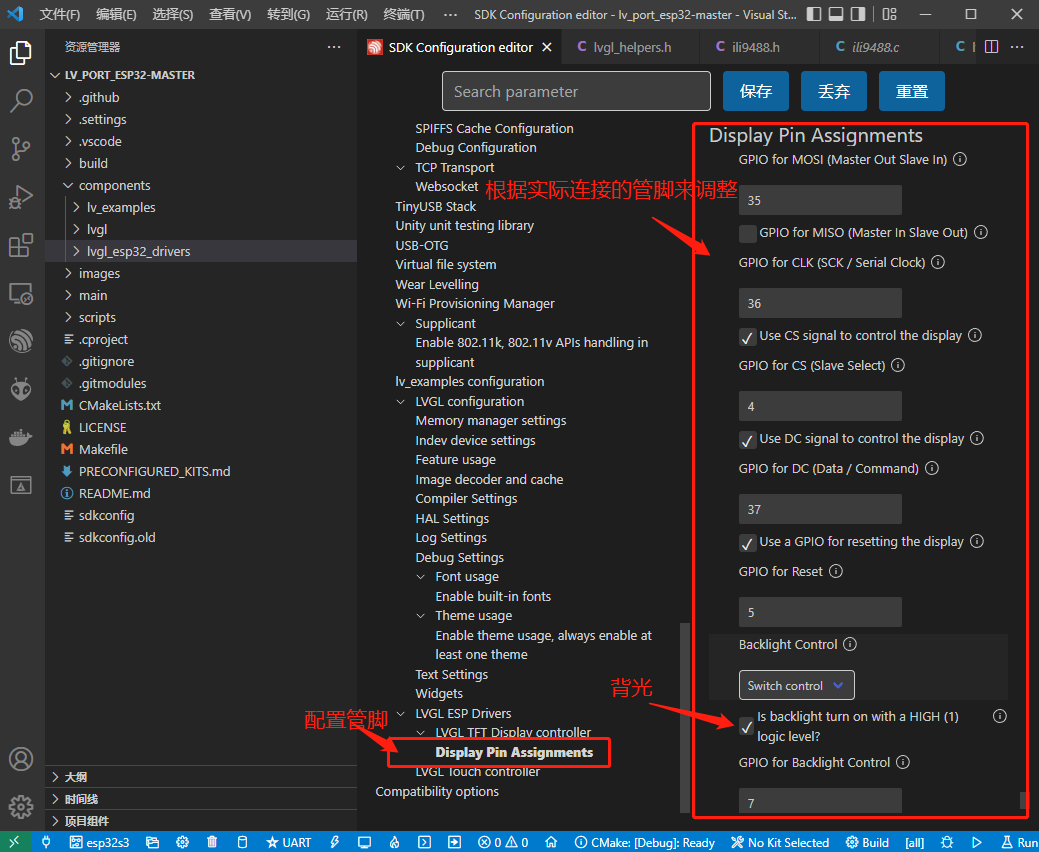Toggle Use DC signal to control the display
Viewport: 1039px width, 852px height.
point(747,439)
